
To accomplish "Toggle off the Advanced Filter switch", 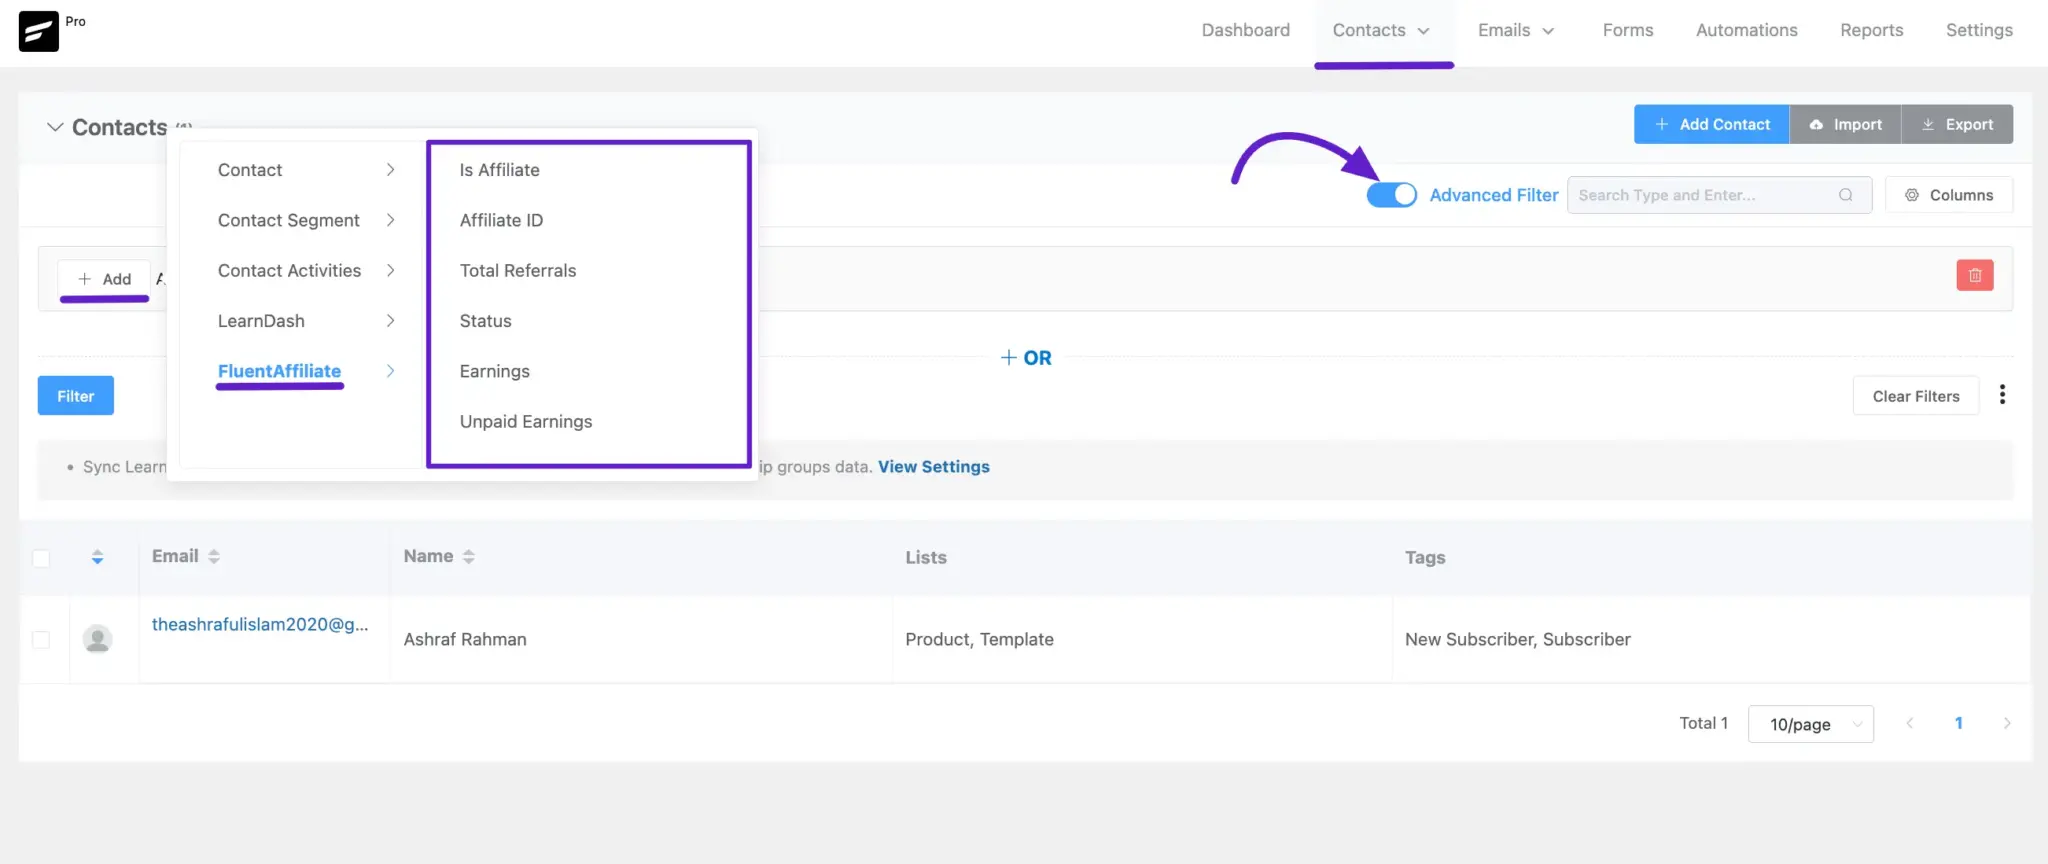I will coord(1391,195).
